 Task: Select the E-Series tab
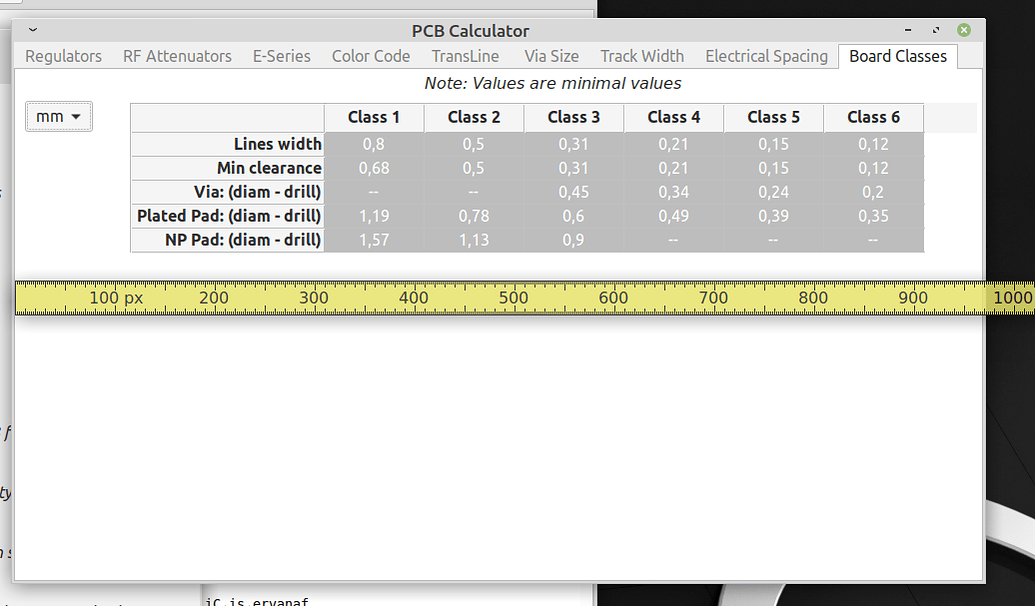tap(281, 56)
